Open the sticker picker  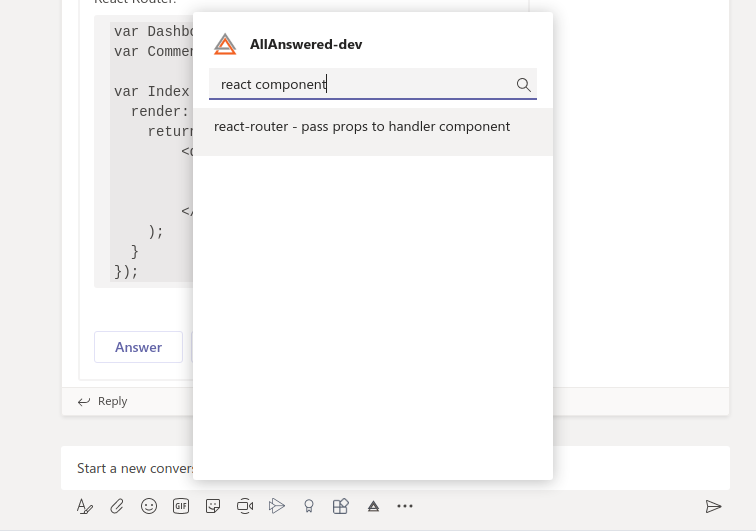click(213, 506)
